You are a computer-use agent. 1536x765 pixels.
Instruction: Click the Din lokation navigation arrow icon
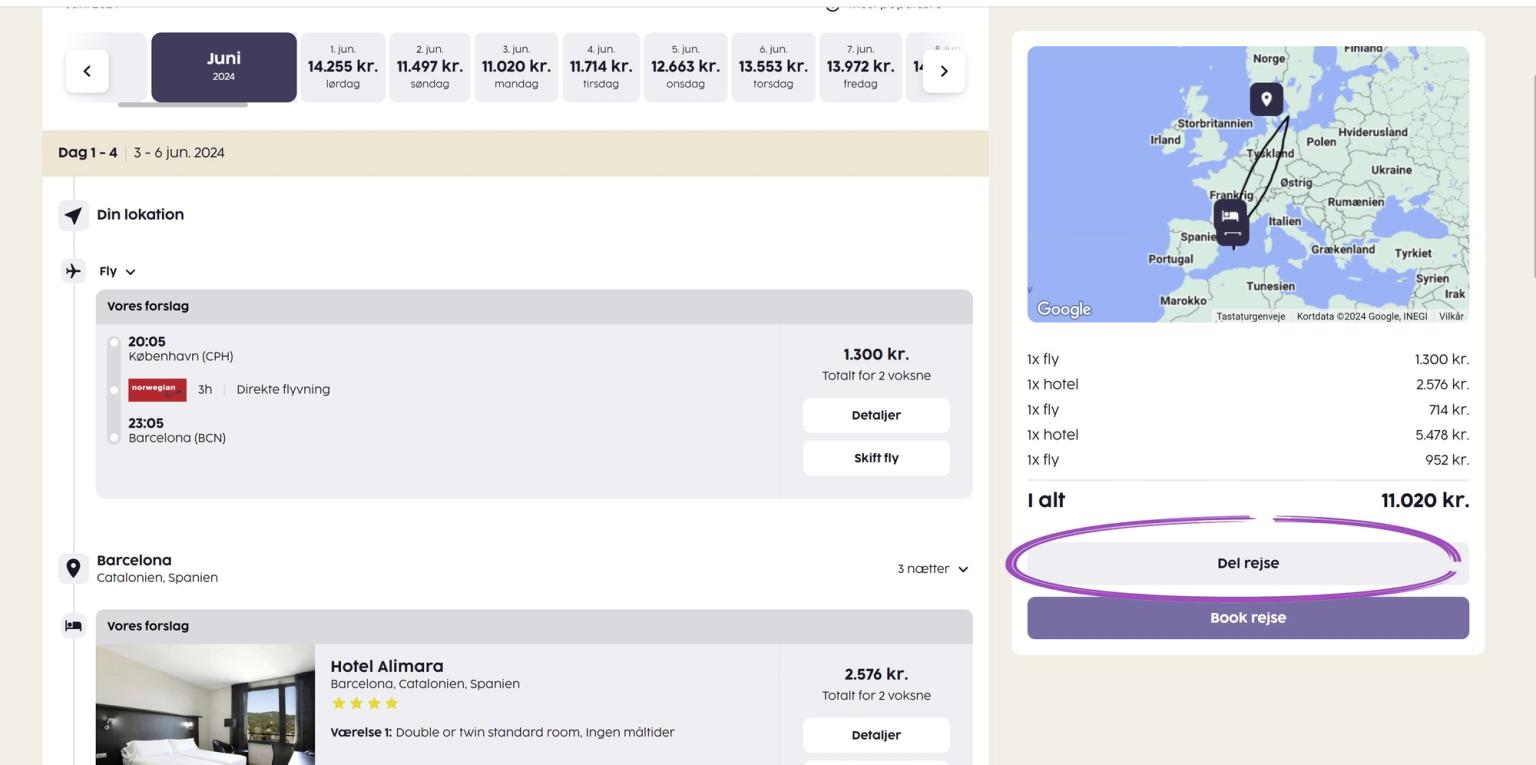pos(73,215)
